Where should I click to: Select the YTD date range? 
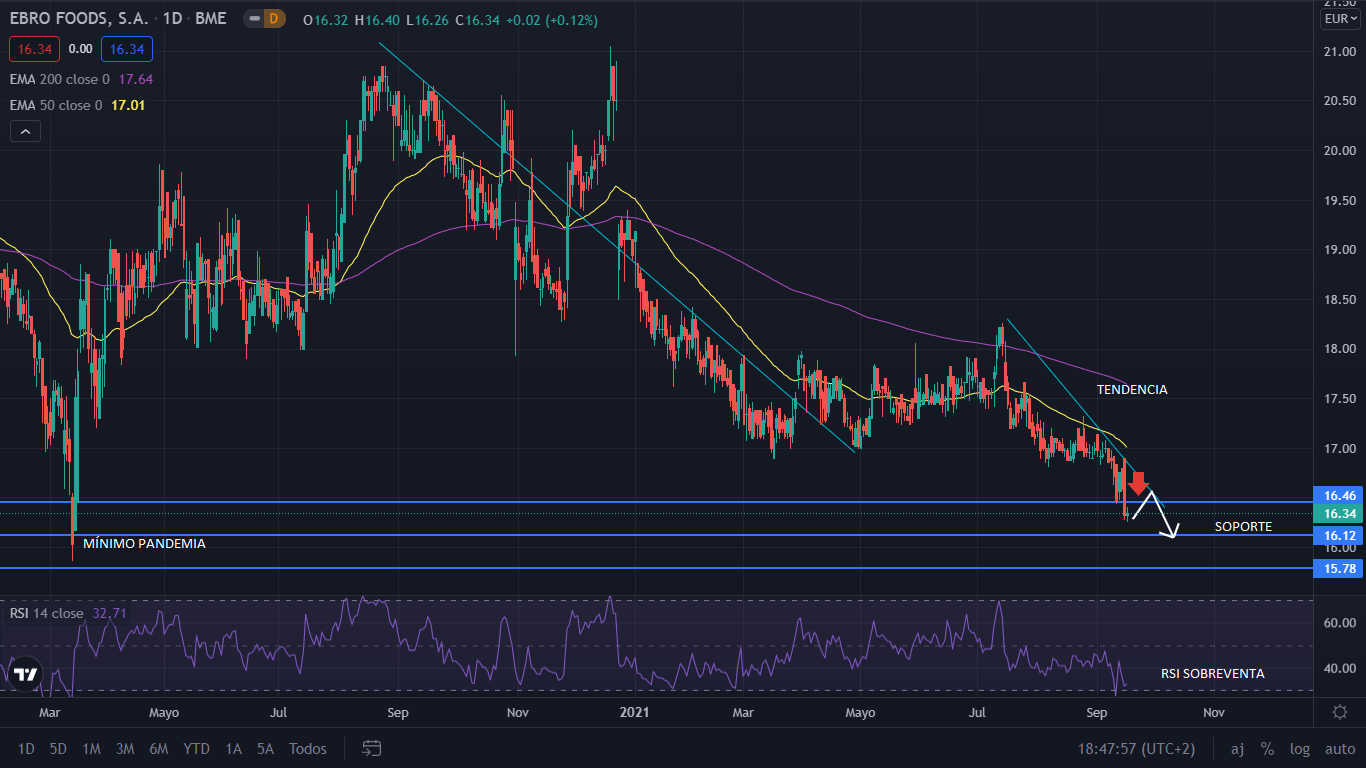click(197, 748)
